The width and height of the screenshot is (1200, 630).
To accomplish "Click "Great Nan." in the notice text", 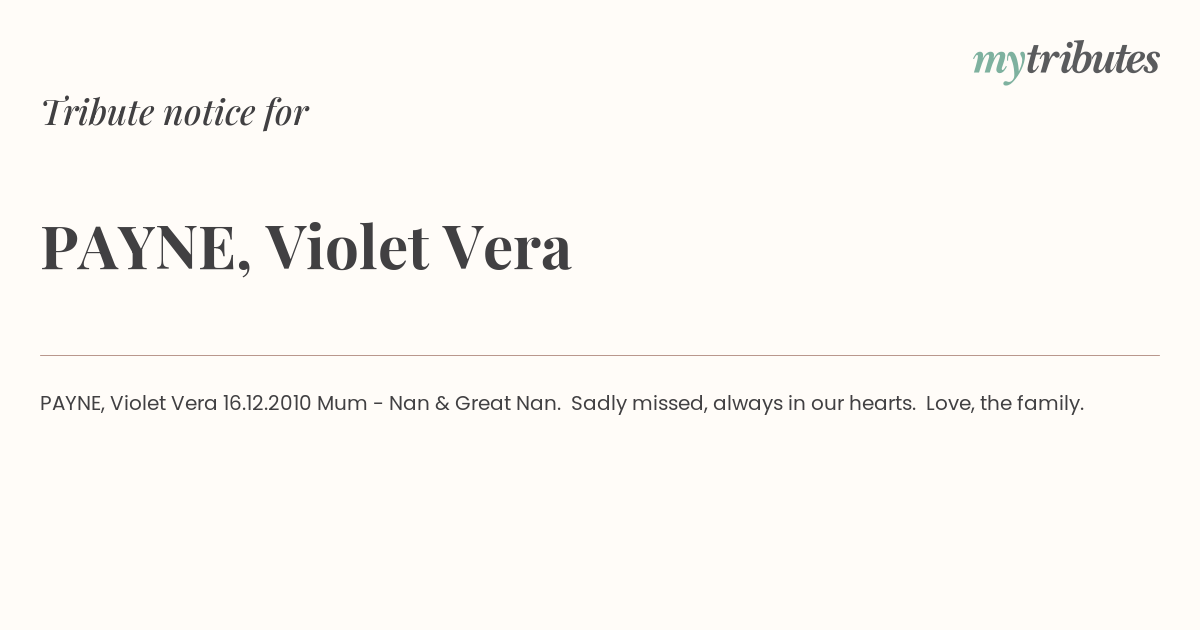I will click(508, 403).
